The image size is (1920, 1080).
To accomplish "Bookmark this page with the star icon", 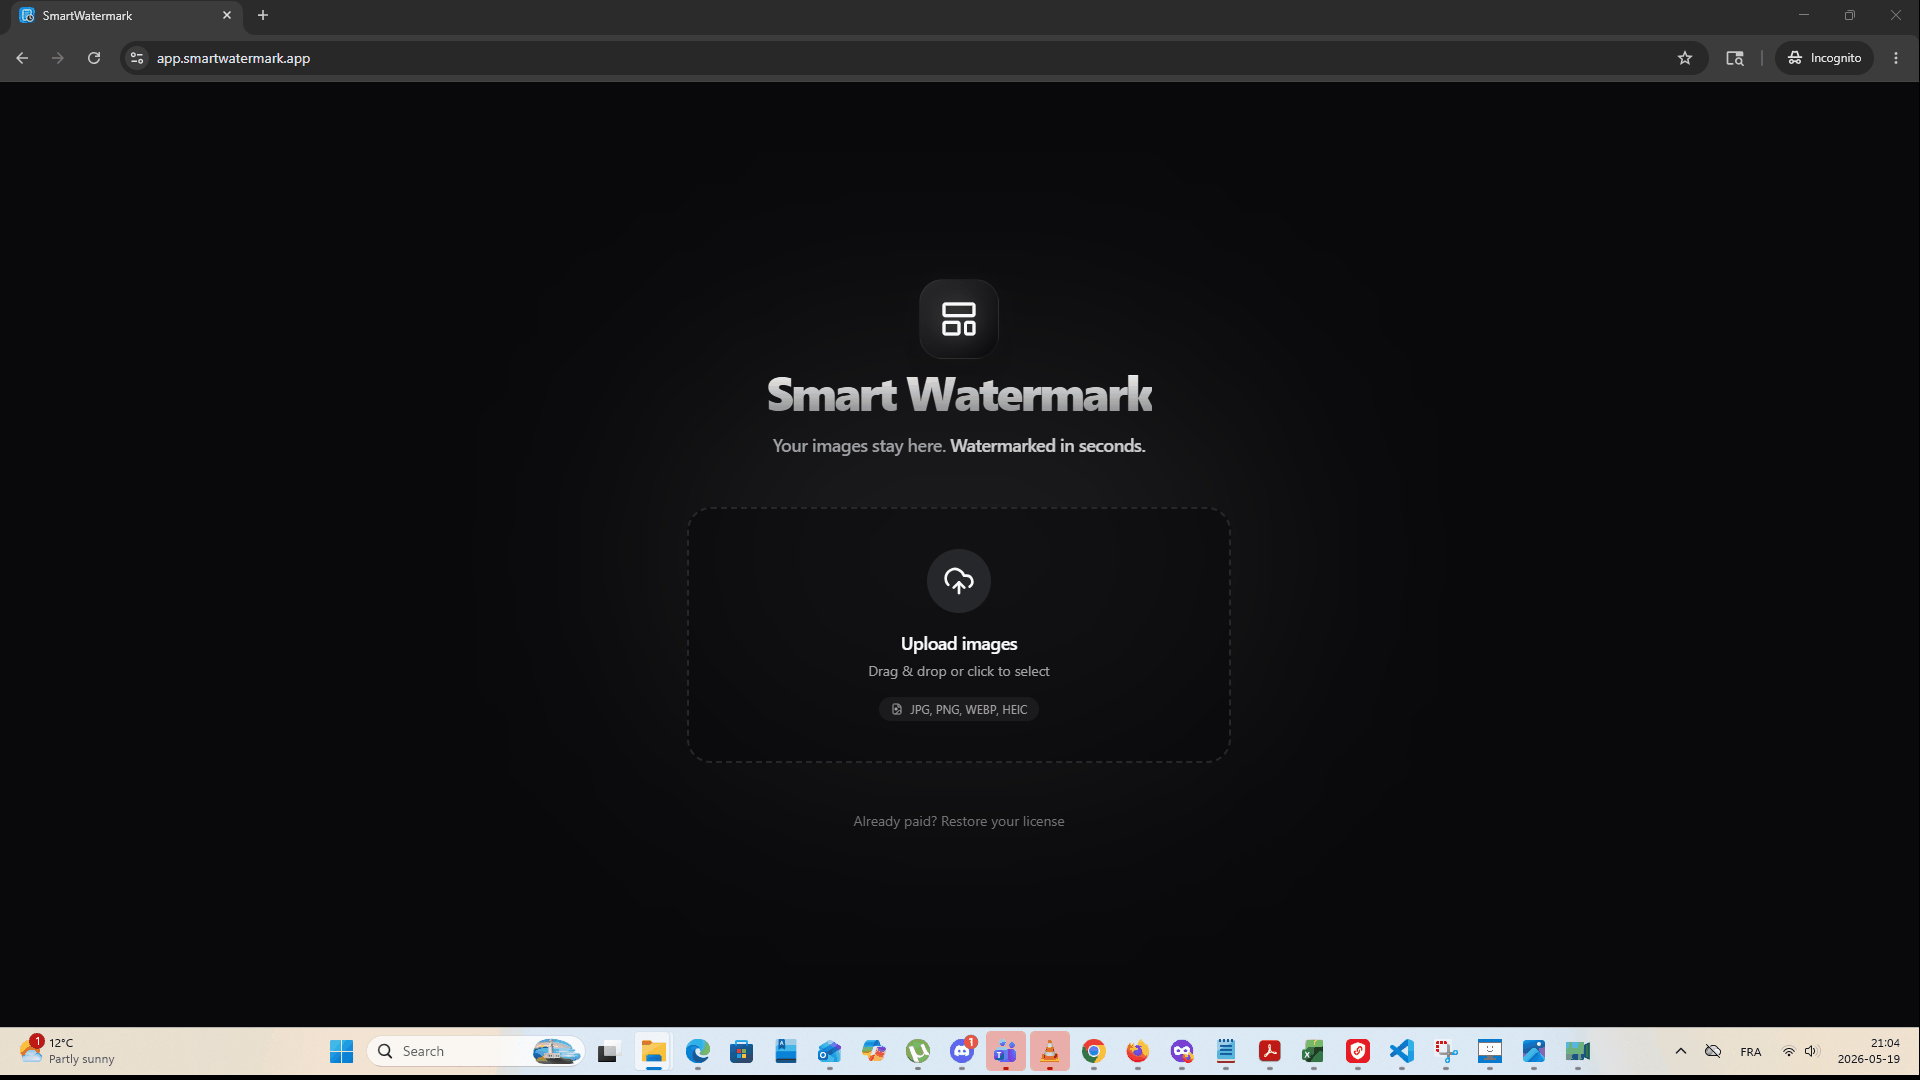I will tap(1685, 58).
